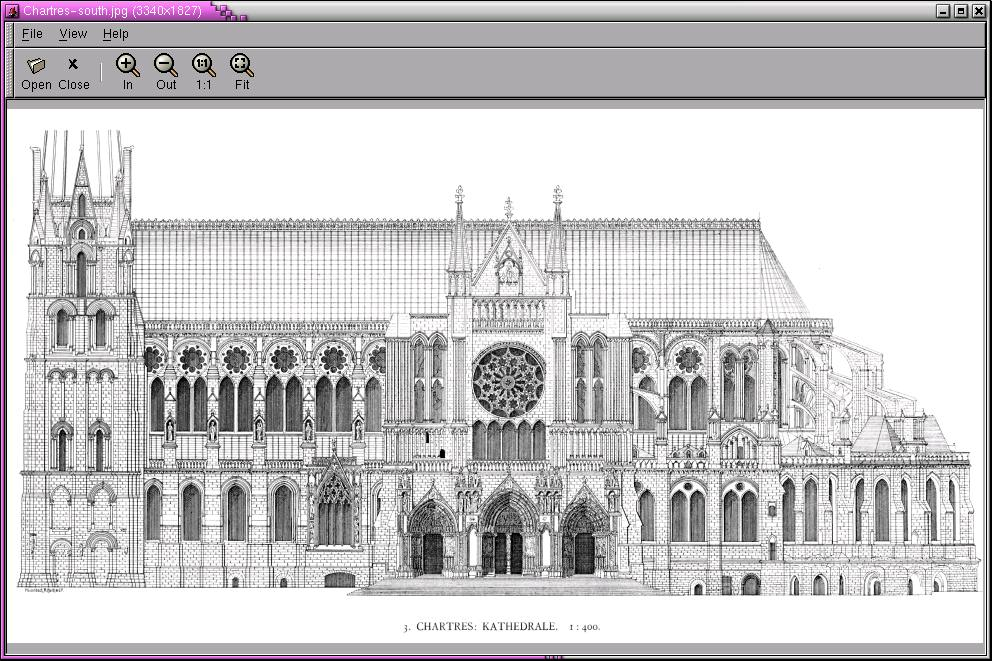Open the File menu
992x661 pixels.
click(32, 34)
